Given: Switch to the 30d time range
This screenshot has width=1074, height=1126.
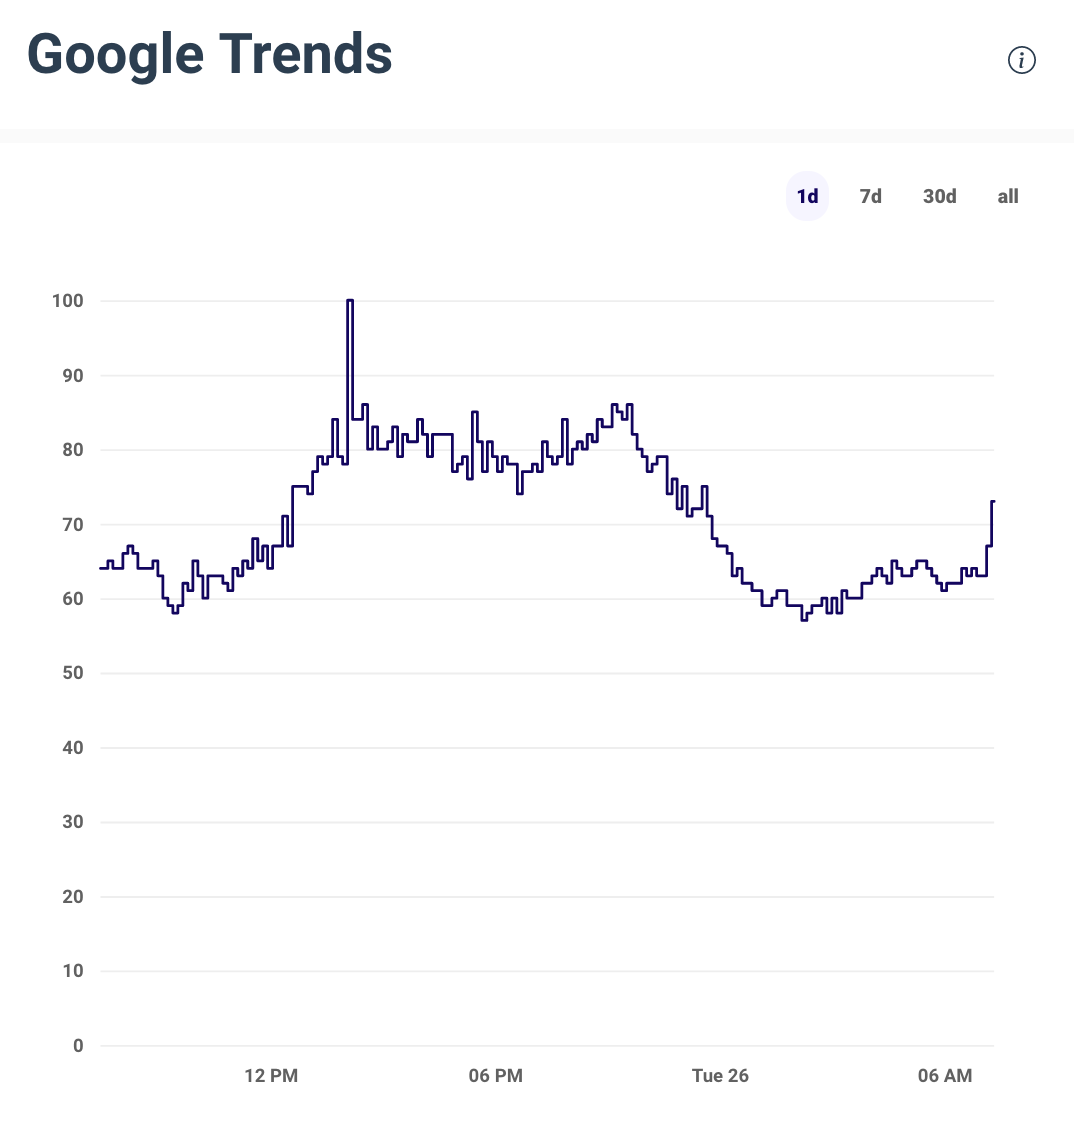Looking at the screenshot, I should (x=939, y=196).
